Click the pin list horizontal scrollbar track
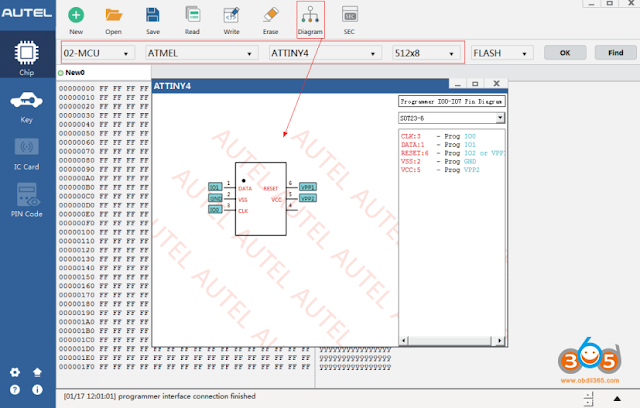 [451, 340]
